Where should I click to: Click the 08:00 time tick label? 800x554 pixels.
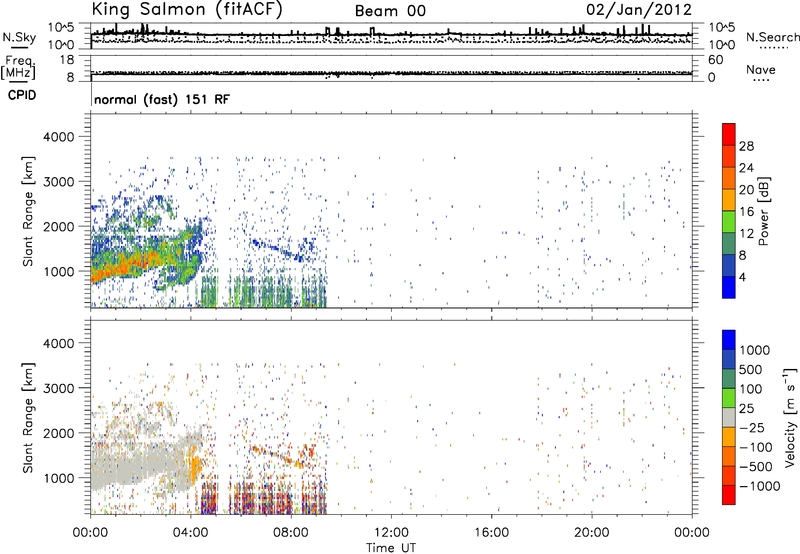tap(291, 533)
